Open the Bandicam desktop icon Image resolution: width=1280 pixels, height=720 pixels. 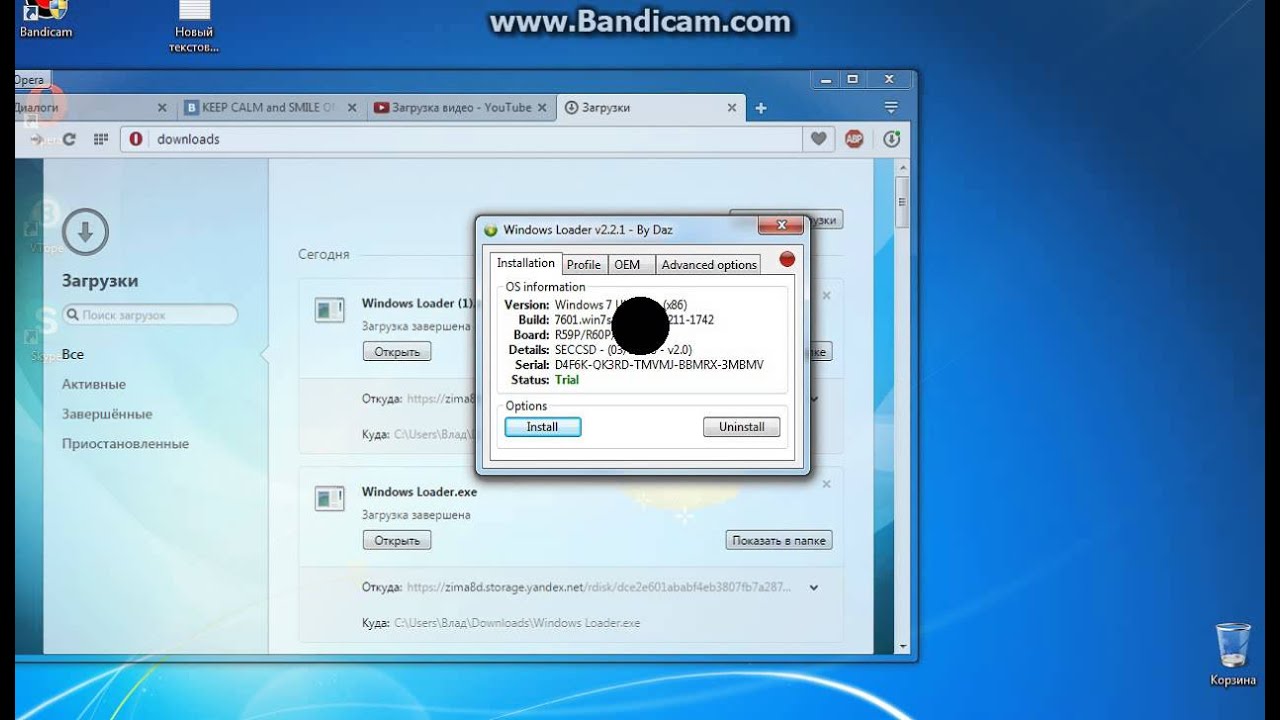pos(46,20)
